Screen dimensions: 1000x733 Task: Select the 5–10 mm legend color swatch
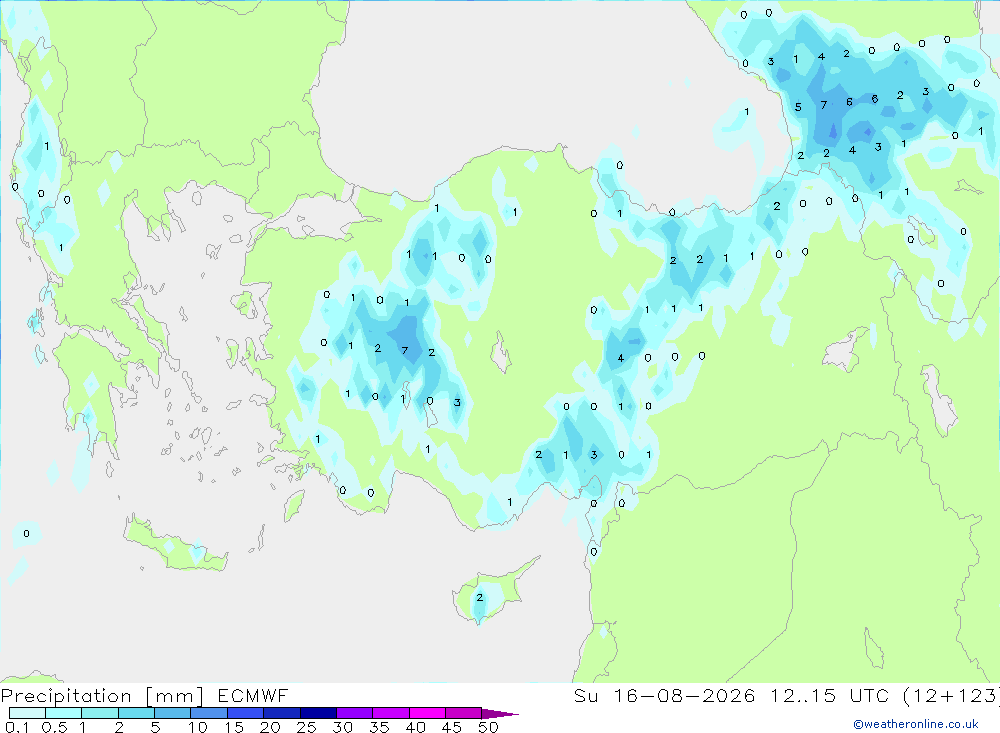(x=173, y=713)
